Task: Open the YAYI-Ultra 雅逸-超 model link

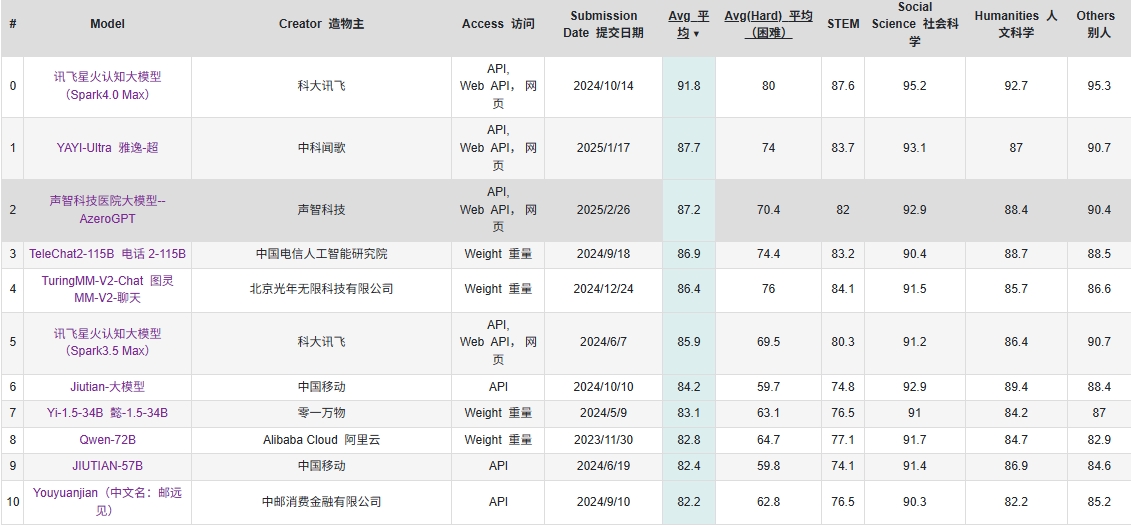Action: pyautogui.click(x=107, y=148)
